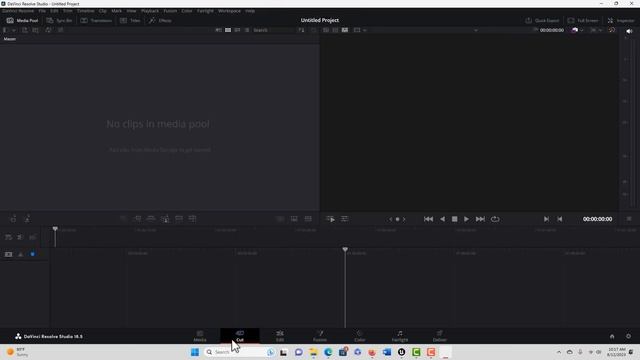Open the Playback menu
This screenshot has width=640, height=360.
(150, 11)
